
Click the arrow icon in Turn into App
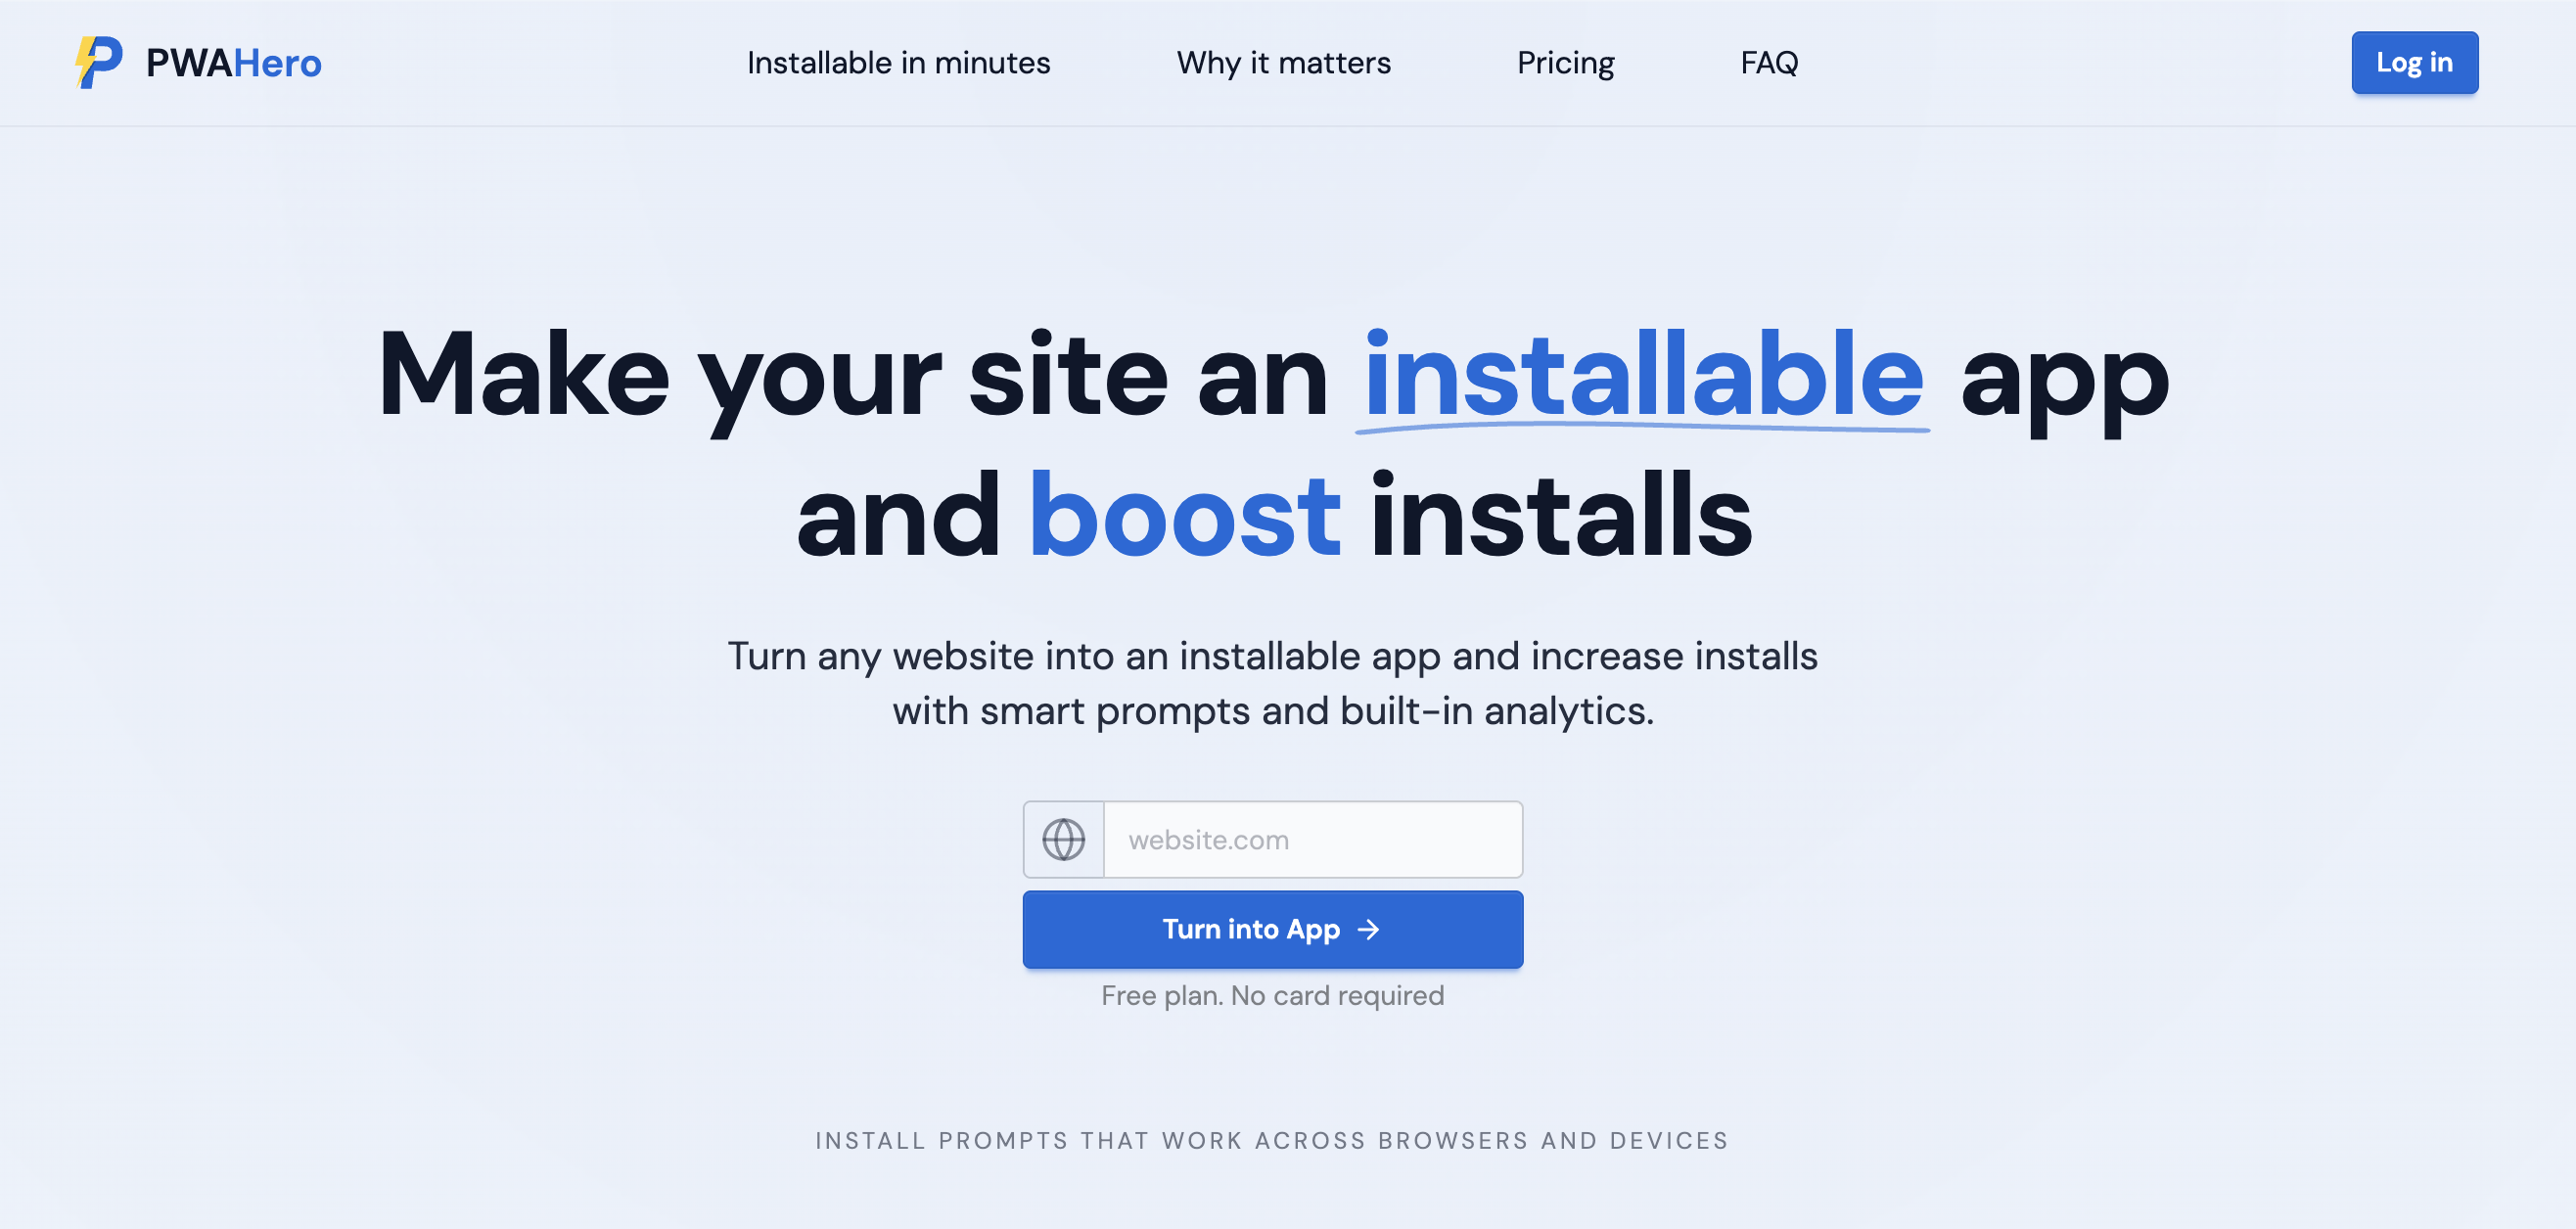click(1368, 930)
